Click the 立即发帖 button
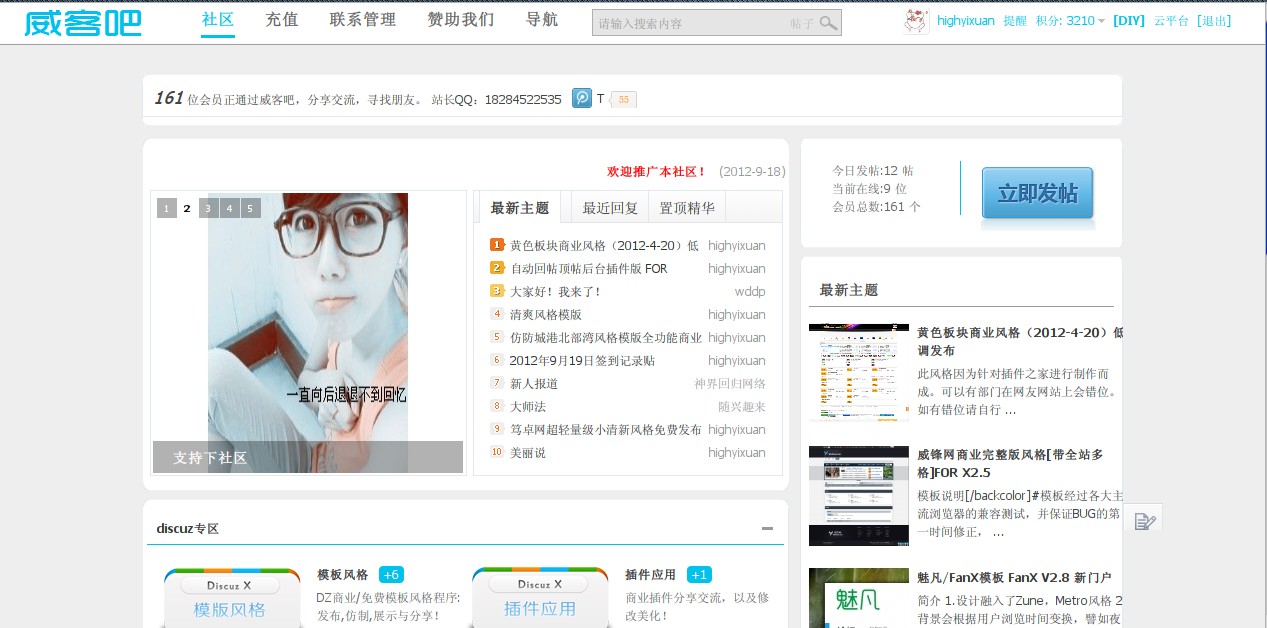This screenshot has width=1267, height=628. tap(1037, 193)
